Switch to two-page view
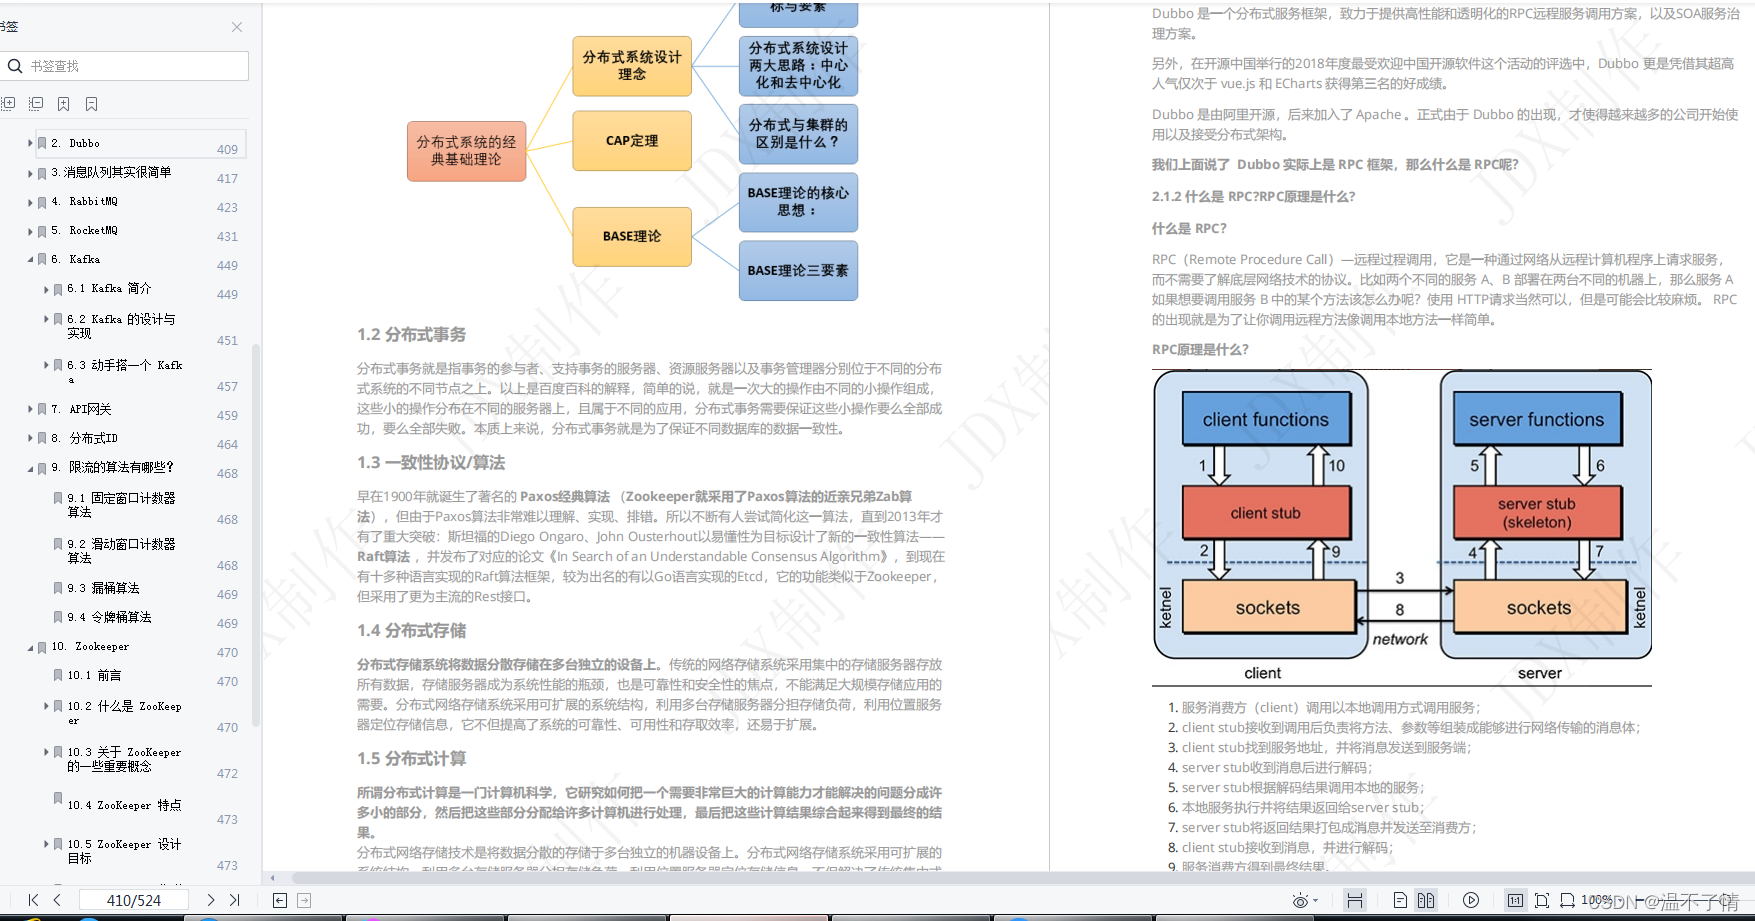1755x921 pixels. click(1426, 900)
